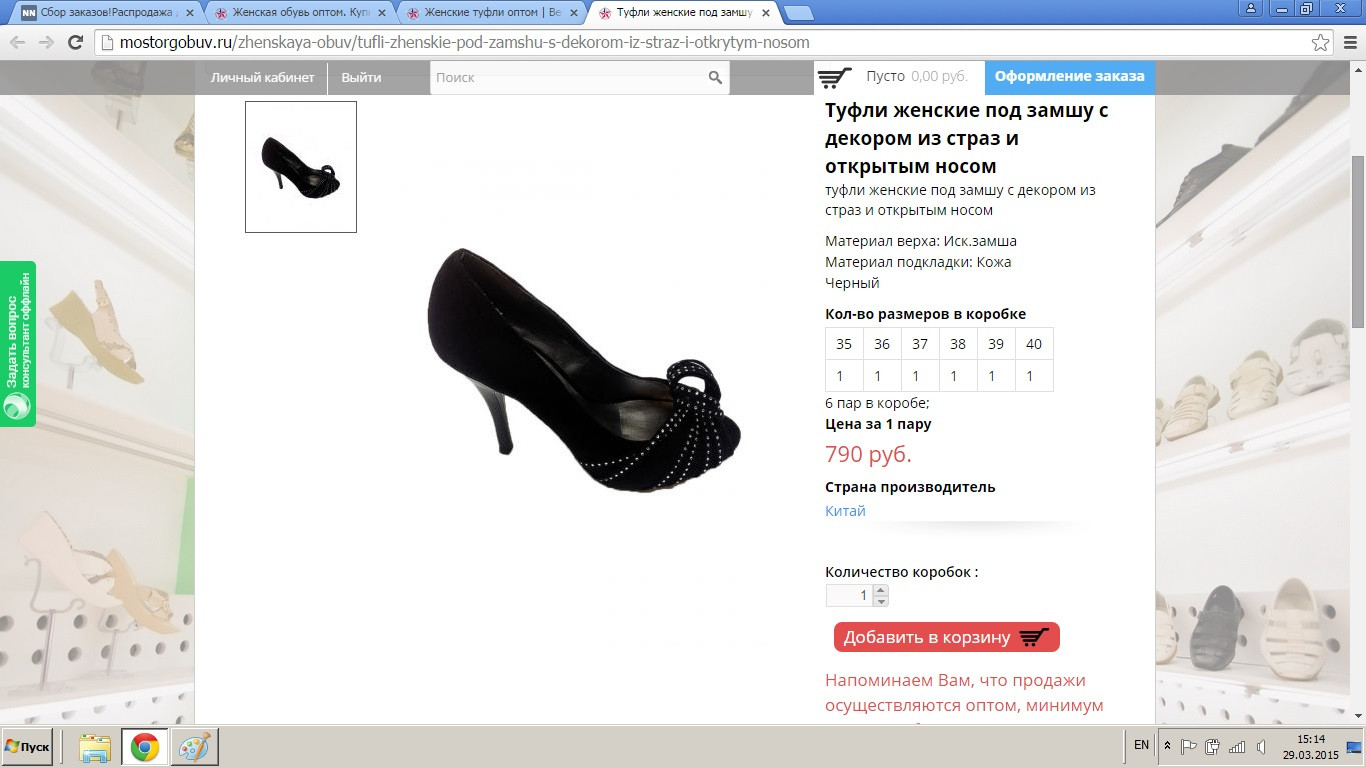Open Задать вопрос consultant side tab
Screen dimensions: 1366x768
tap(18, 344)
